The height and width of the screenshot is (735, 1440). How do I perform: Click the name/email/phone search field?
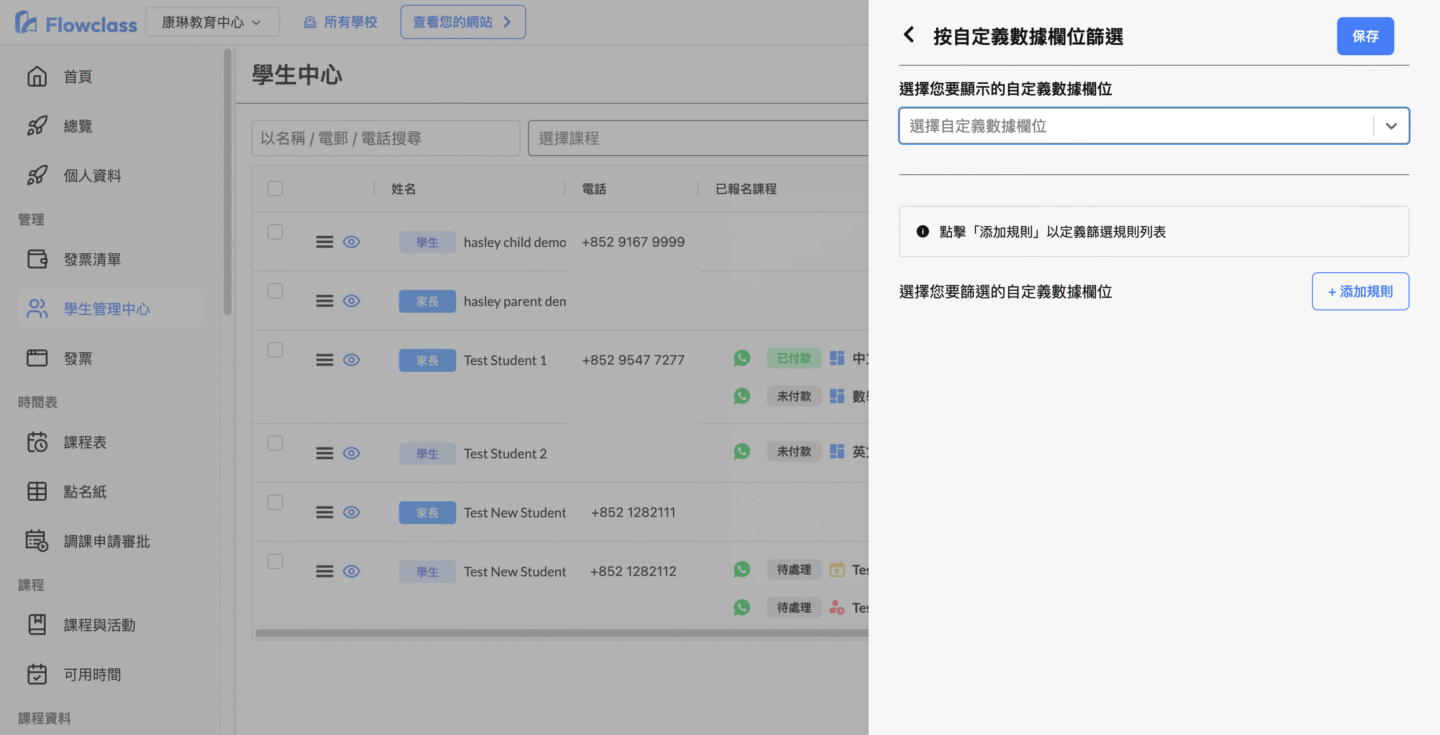[385, 138]
